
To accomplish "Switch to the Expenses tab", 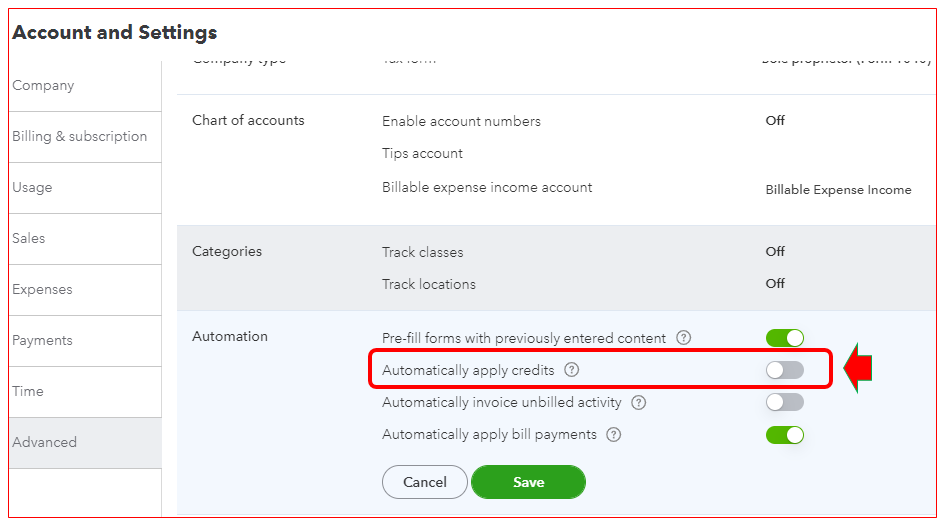I will point(42,290).
